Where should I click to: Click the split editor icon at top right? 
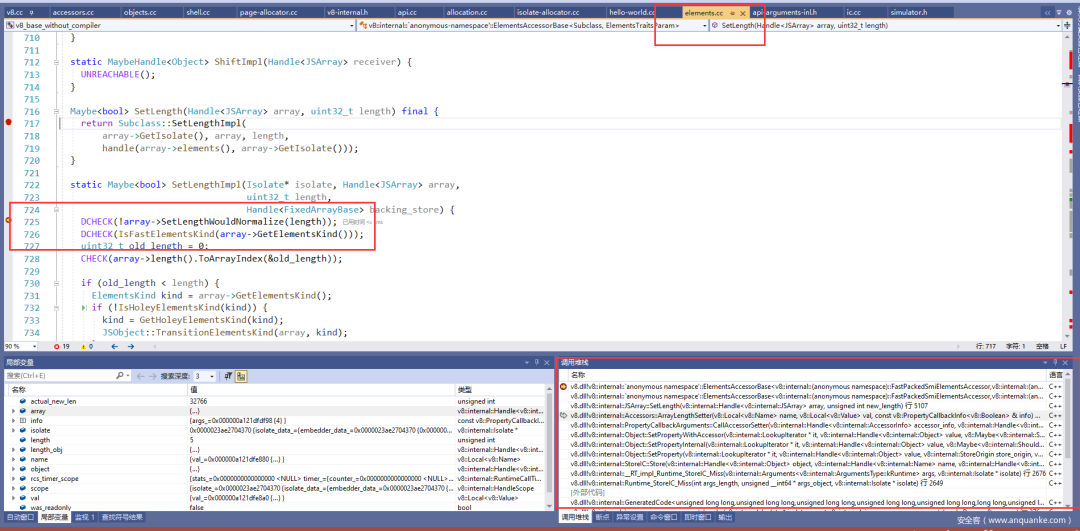(x=1068, y=25)
